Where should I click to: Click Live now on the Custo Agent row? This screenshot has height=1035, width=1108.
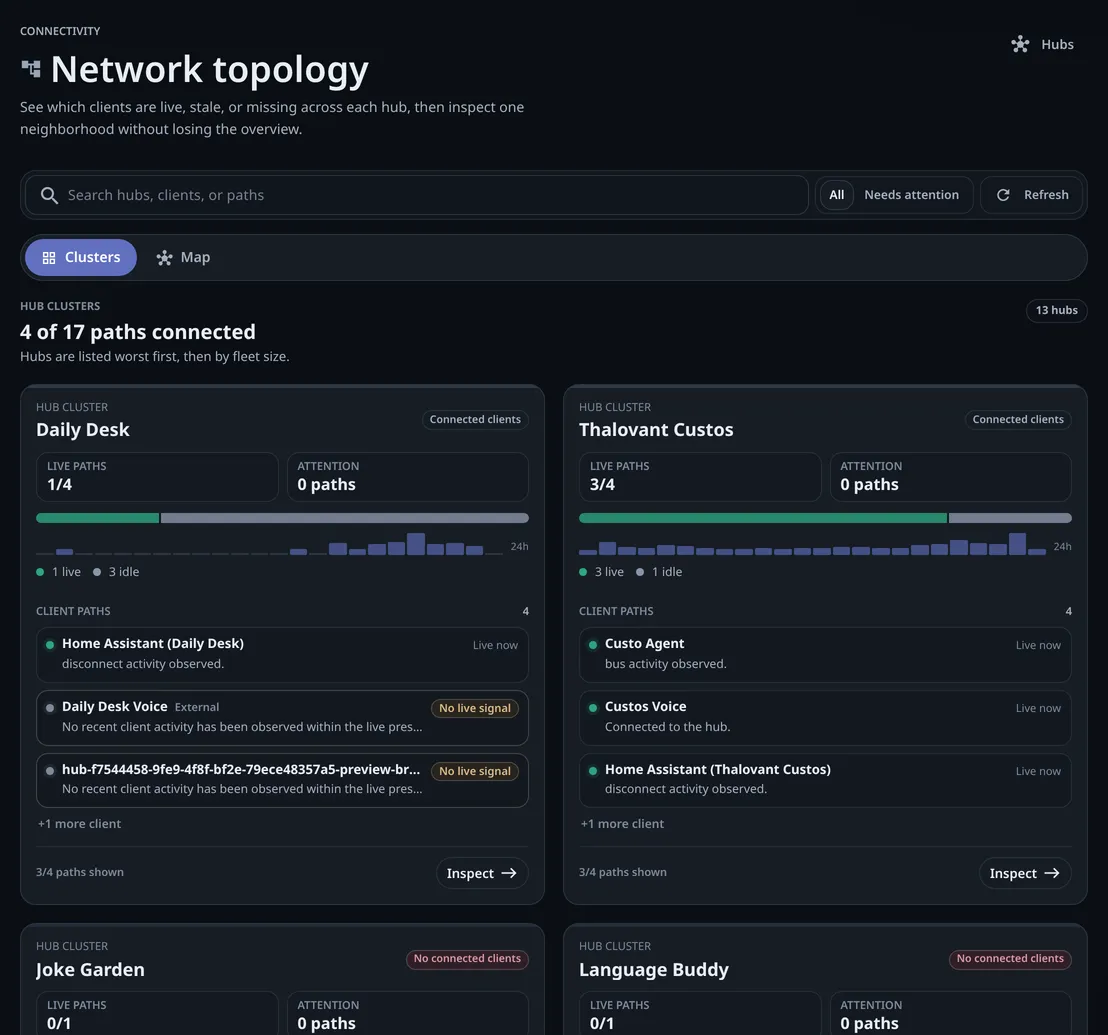[x=1038, y=645]
